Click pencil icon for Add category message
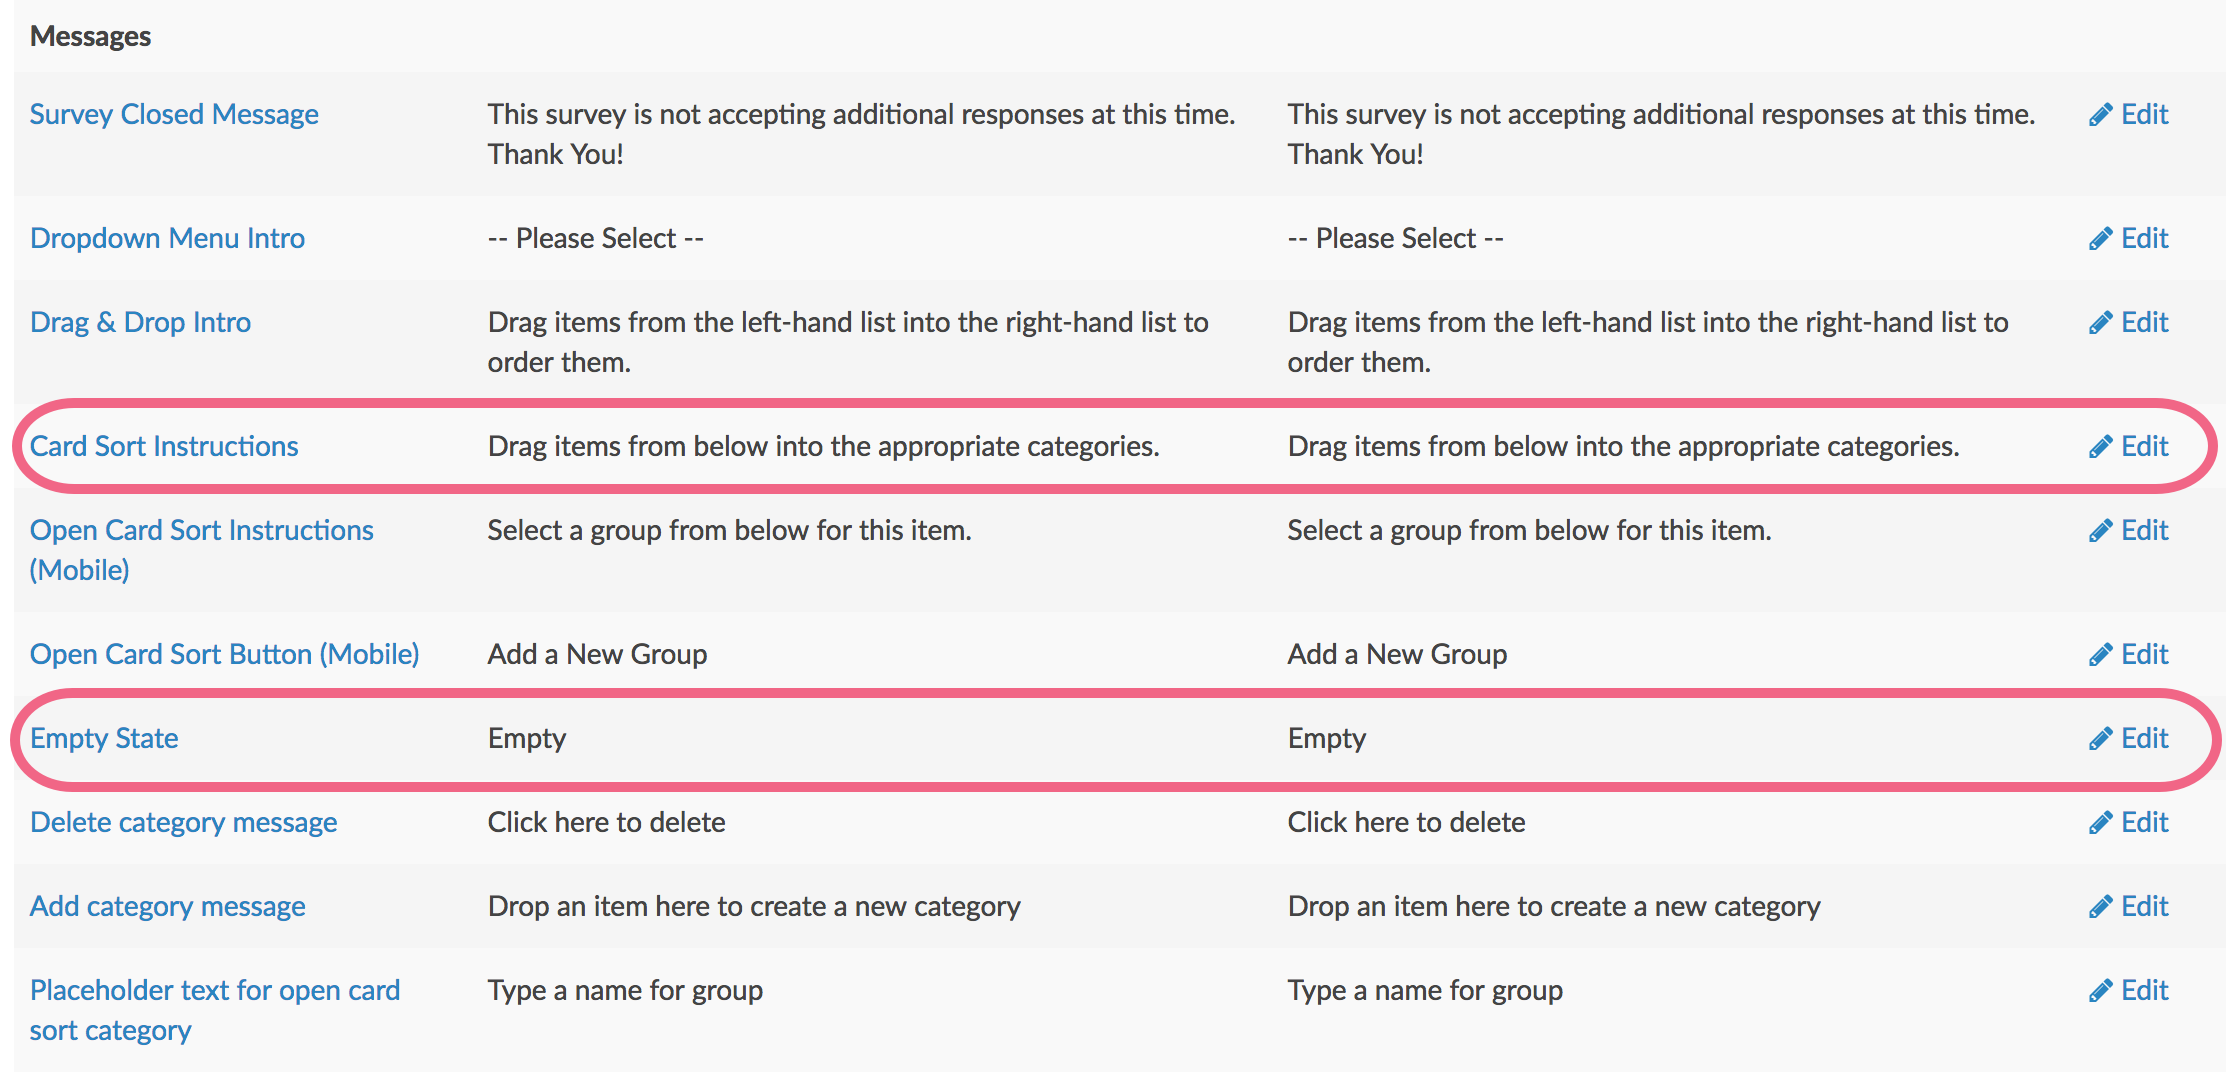Viewport: 2232px width, 1072px height. pos(2100,907)
